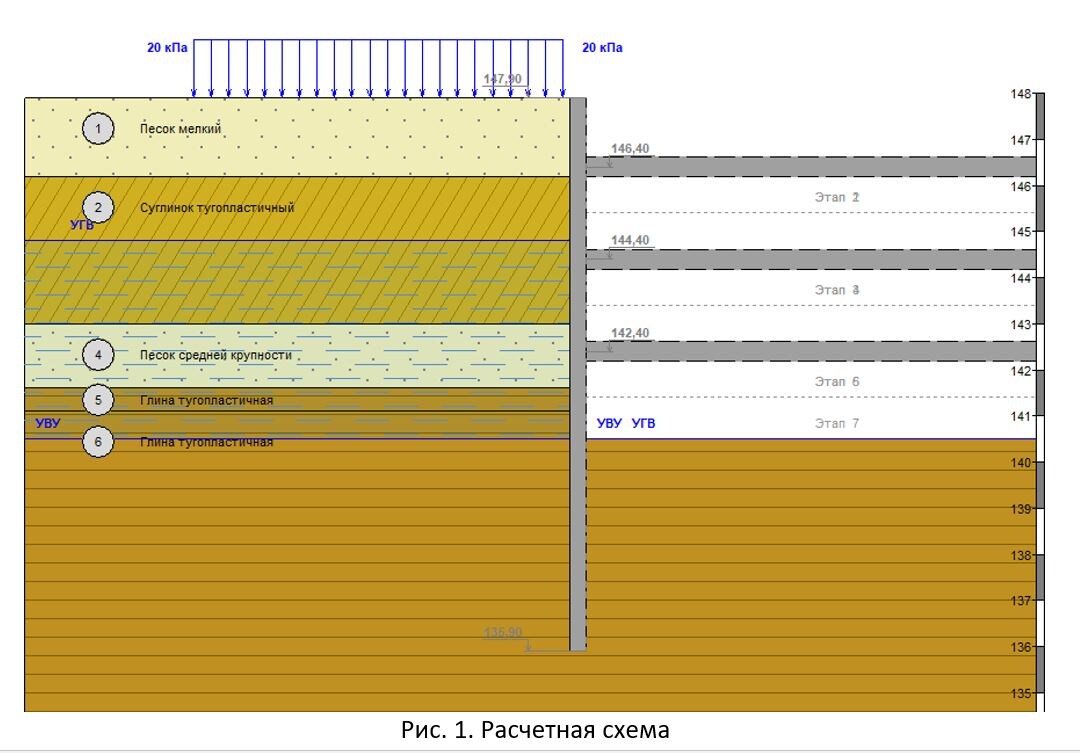Click the 142 tick on the elevation scale

click(1021, 371)
